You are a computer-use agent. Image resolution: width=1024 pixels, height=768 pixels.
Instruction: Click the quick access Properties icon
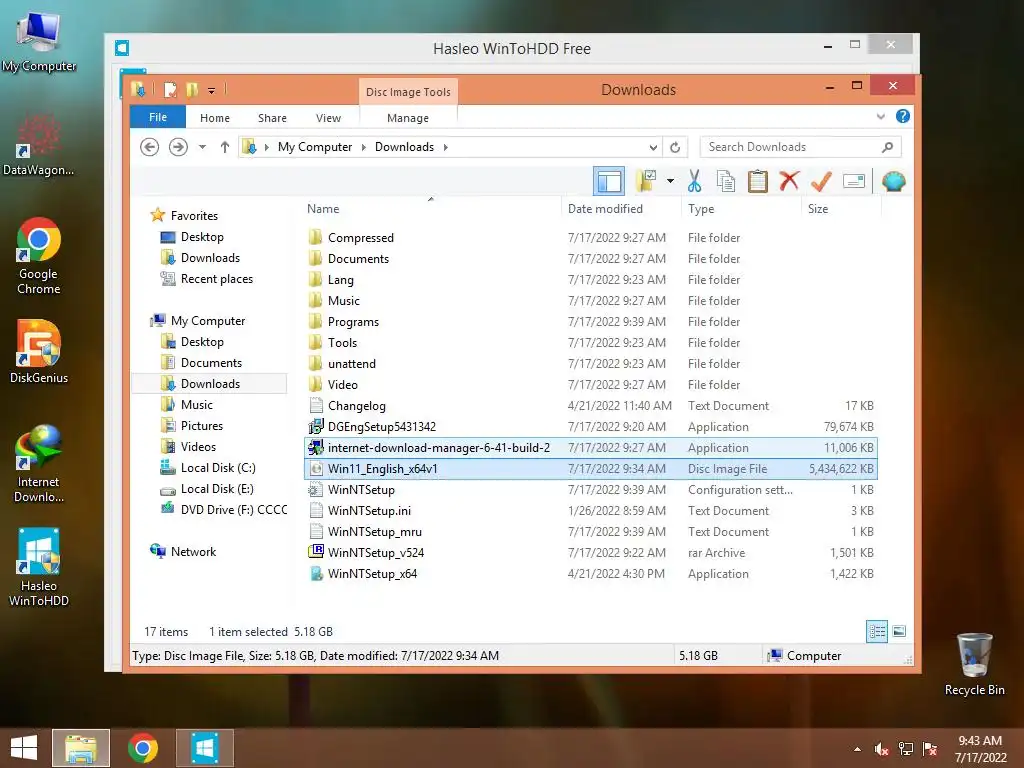click(x=170, y=89)
